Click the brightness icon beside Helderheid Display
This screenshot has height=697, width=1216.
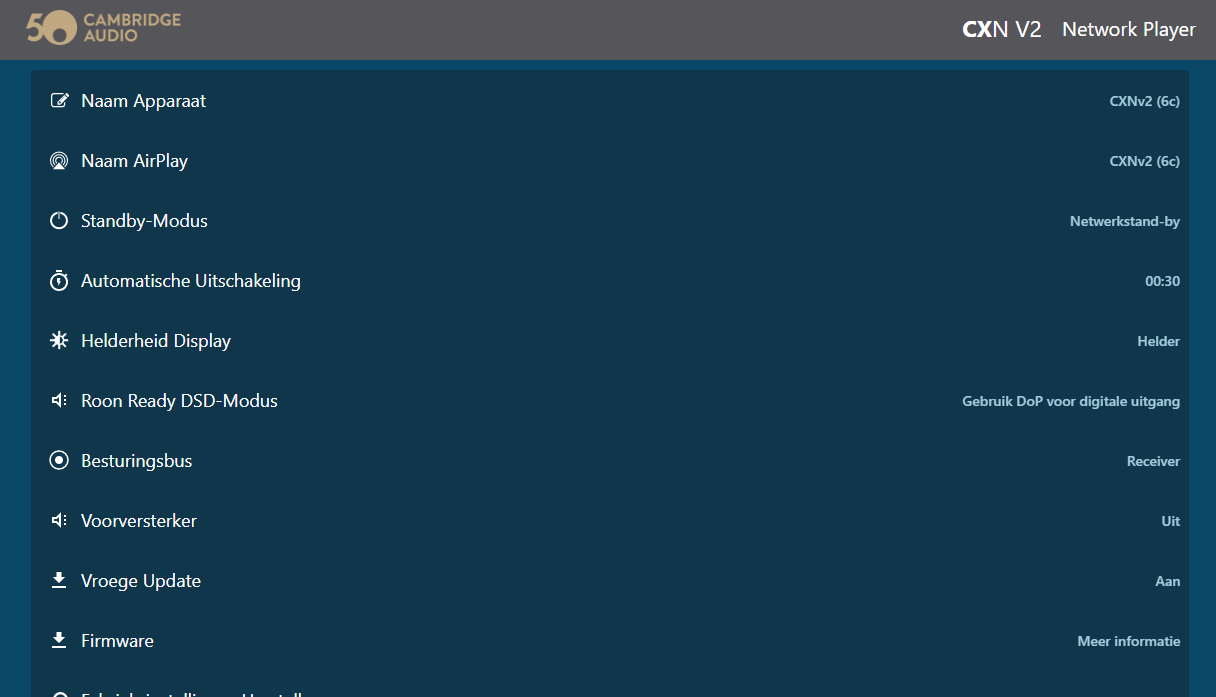(59, 341)
